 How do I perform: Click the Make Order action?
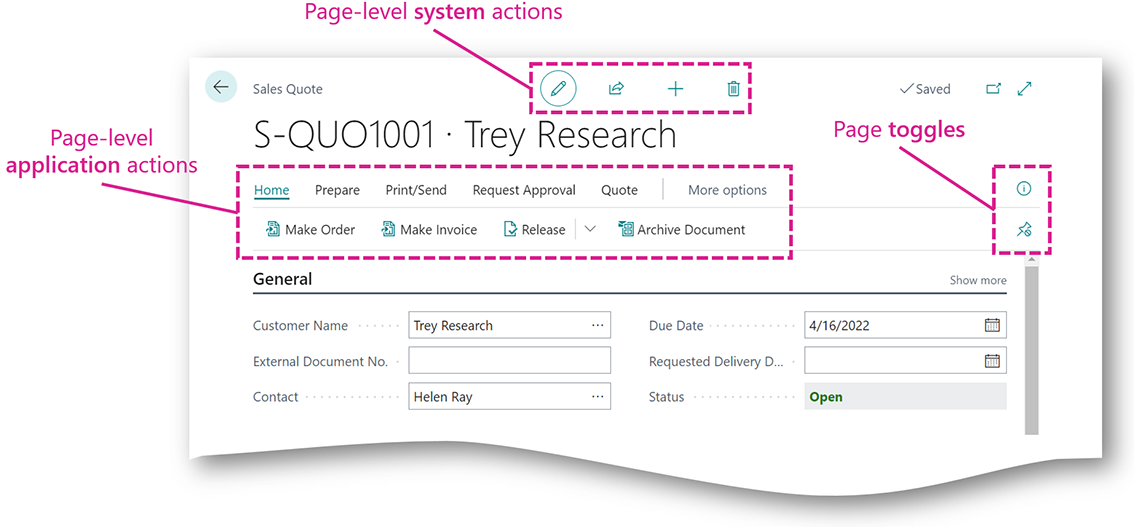coord(310,230)
